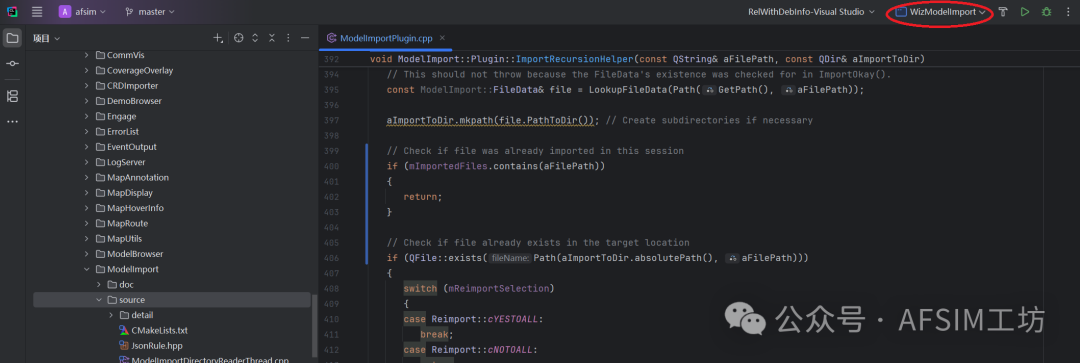Expand all nodes in project tree

(255, 38)
